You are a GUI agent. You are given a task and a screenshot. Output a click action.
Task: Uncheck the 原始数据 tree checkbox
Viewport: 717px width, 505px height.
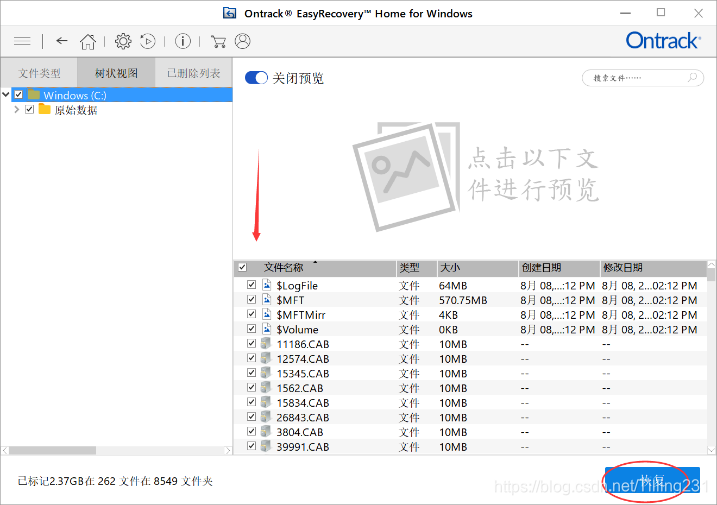(29, 109)
